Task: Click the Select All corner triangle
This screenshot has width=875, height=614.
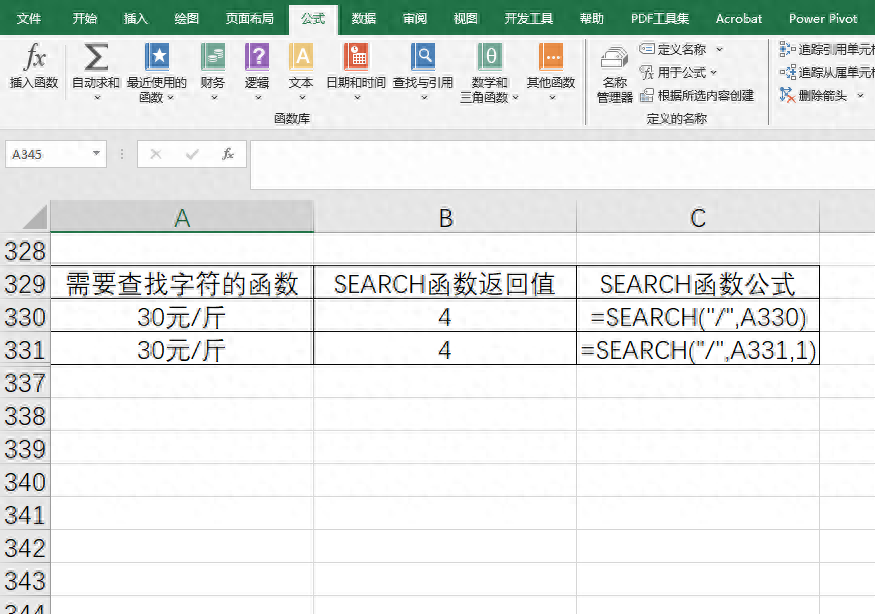Action: click(x=35, y=217)
